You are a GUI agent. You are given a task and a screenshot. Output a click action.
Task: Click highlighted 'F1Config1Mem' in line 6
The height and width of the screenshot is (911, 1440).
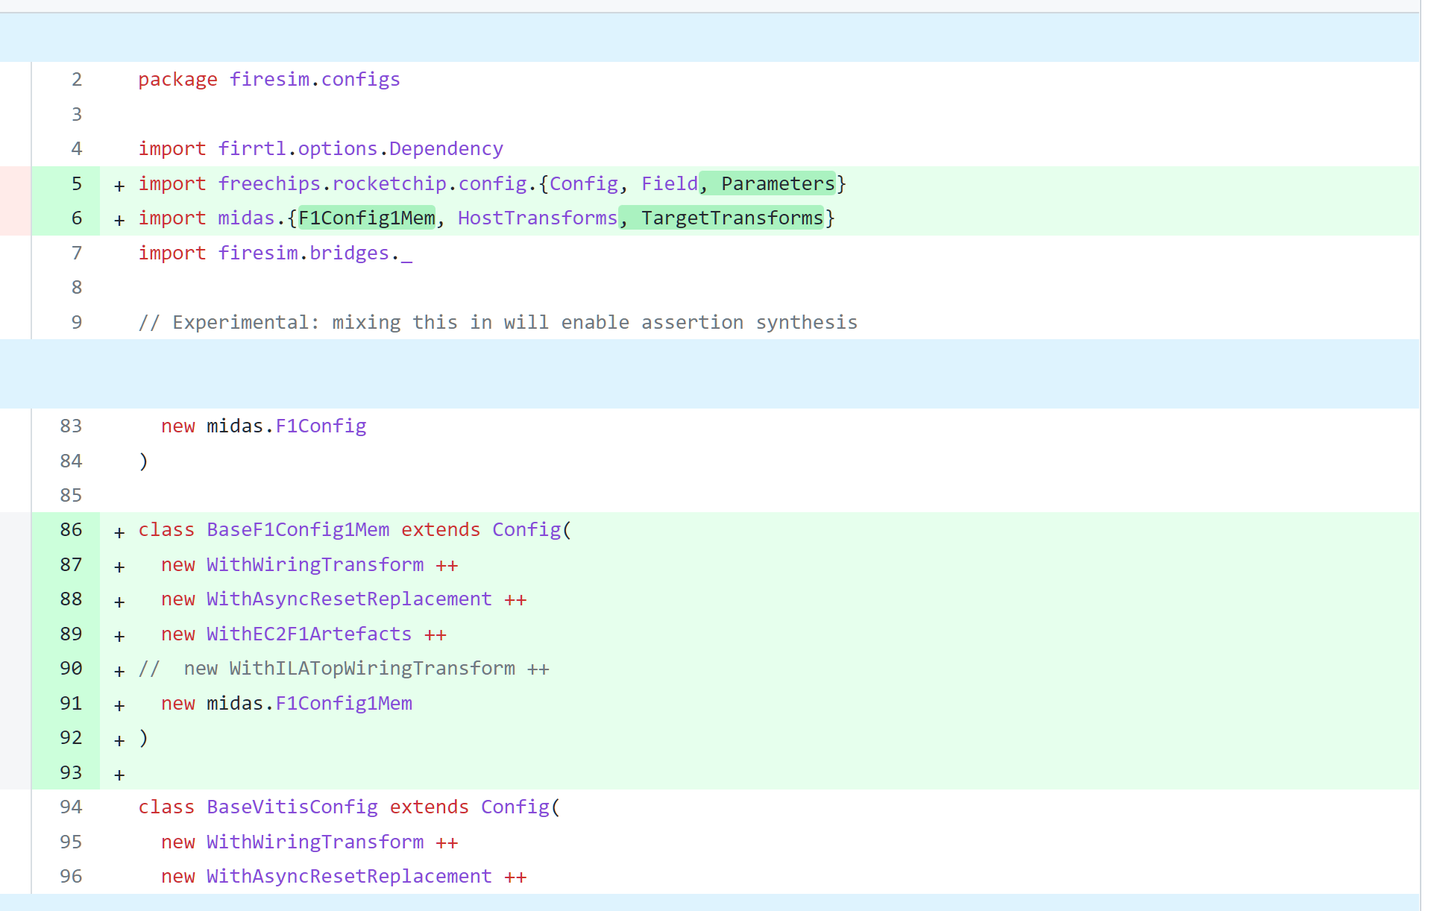pyautogui.click(x=367, y=218)
